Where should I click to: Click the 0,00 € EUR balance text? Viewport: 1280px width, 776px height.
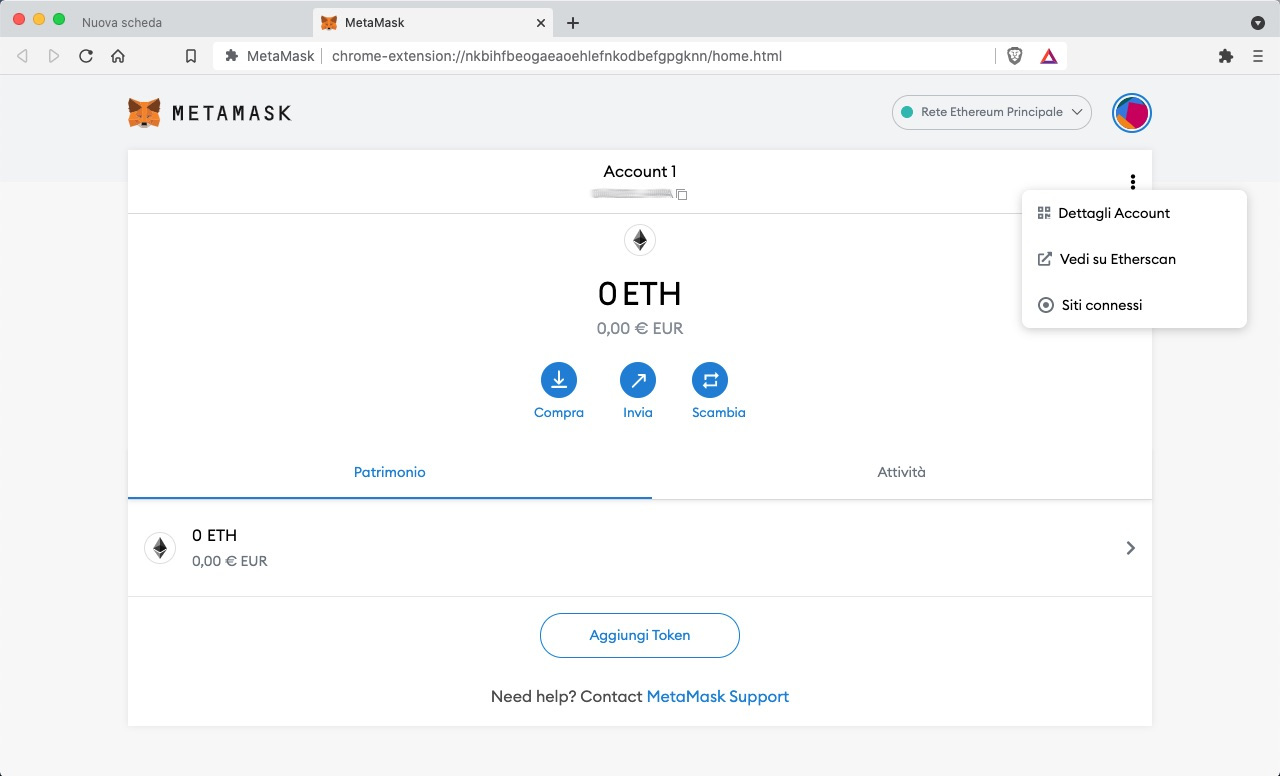coord(640,328)
